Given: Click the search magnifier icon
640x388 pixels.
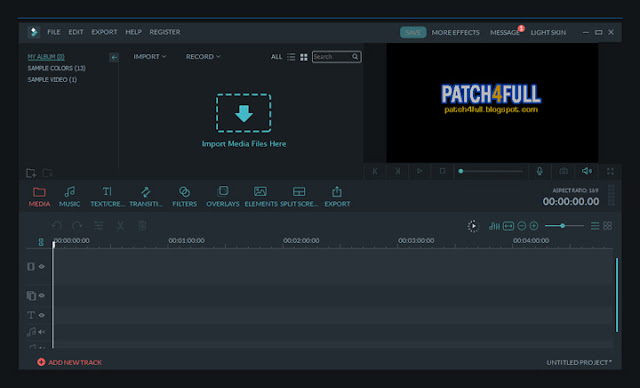Looking at the screenshot, I should pyautogui.click(x=355, y=57).
